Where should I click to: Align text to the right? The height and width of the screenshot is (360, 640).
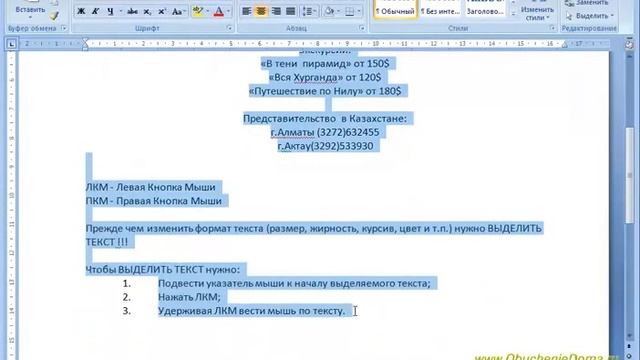(276, 11)
